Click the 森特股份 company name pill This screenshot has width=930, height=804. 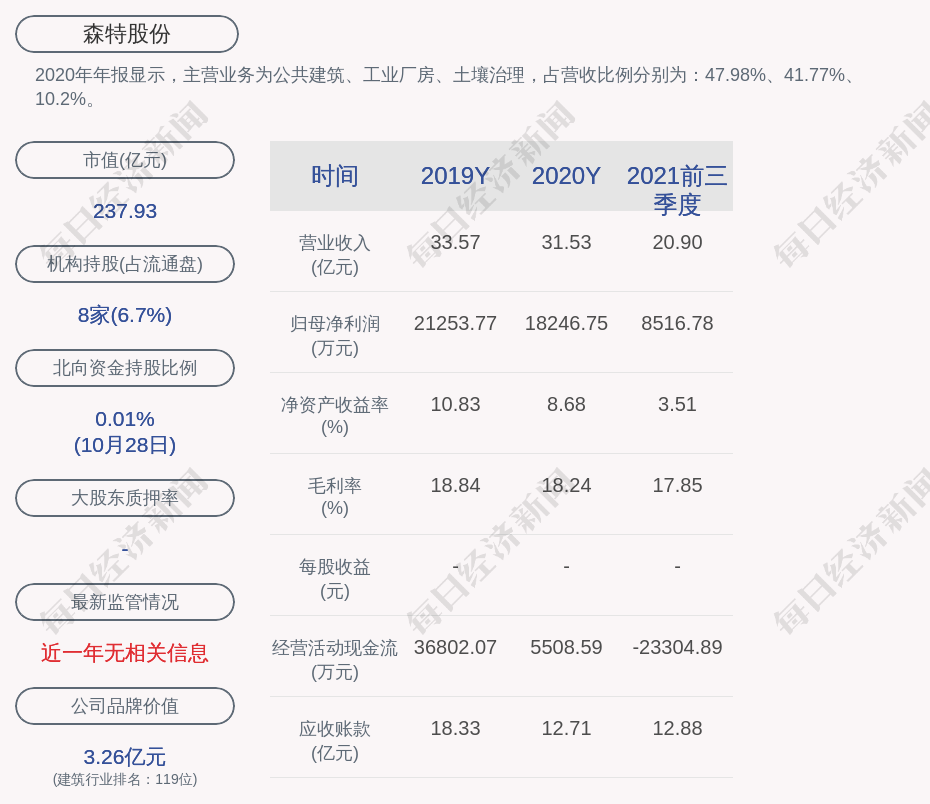pyautogui.click(x=127, y=34)
